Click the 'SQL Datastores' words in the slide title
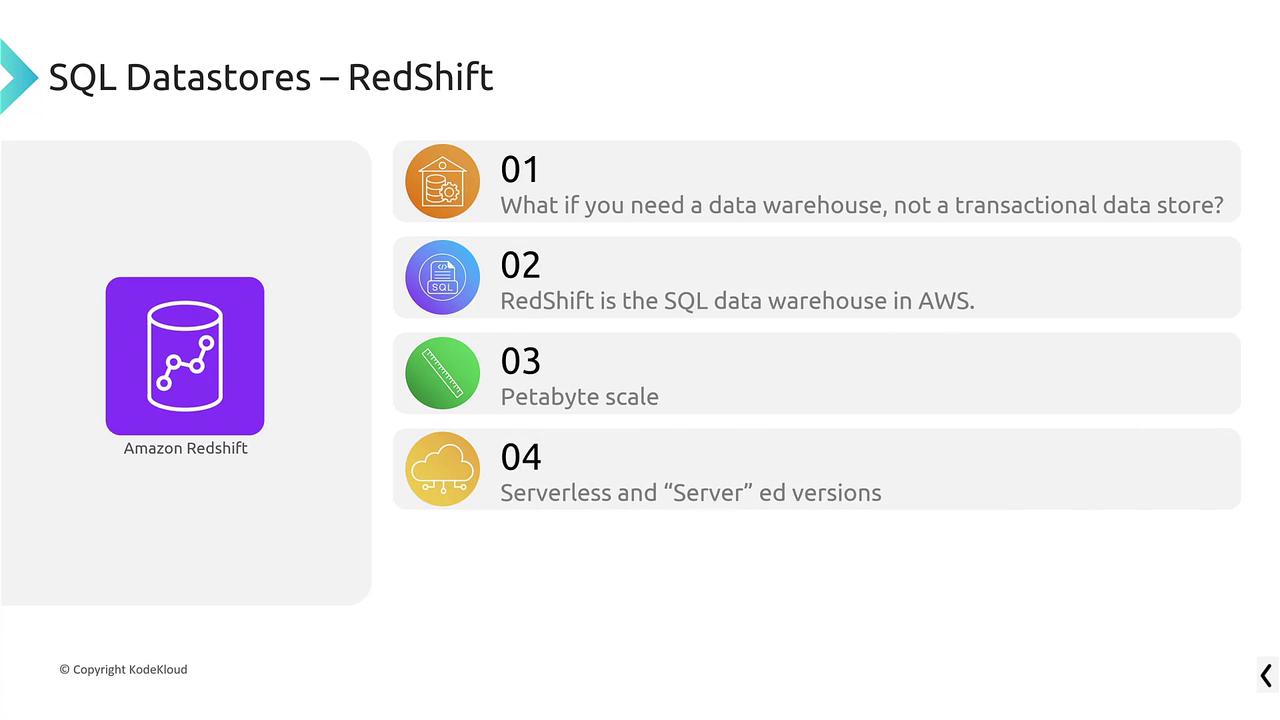Screen dimensions: 1280x720 [179, 77]
